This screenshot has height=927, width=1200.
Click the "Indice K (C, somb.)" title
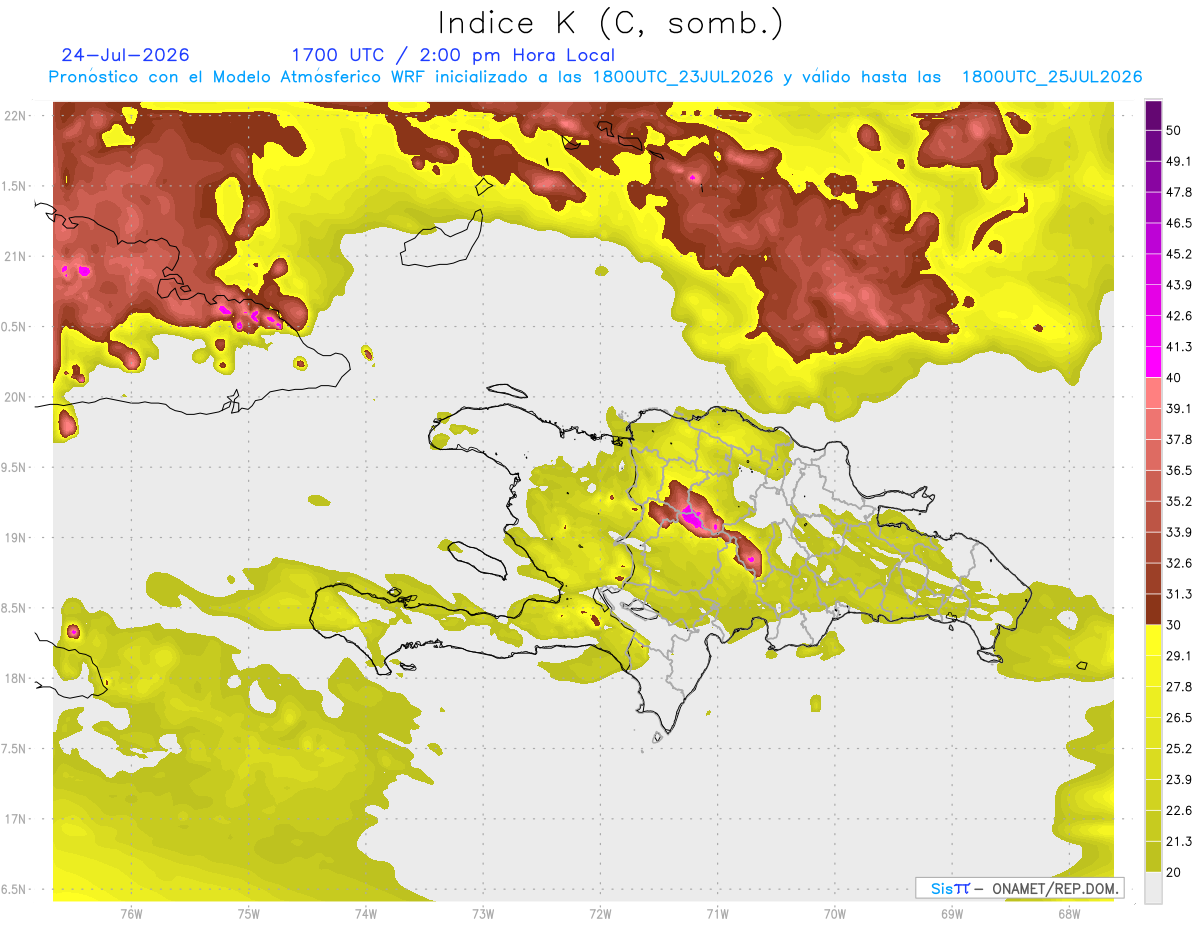pyautogui.click(x=611, y=23)
